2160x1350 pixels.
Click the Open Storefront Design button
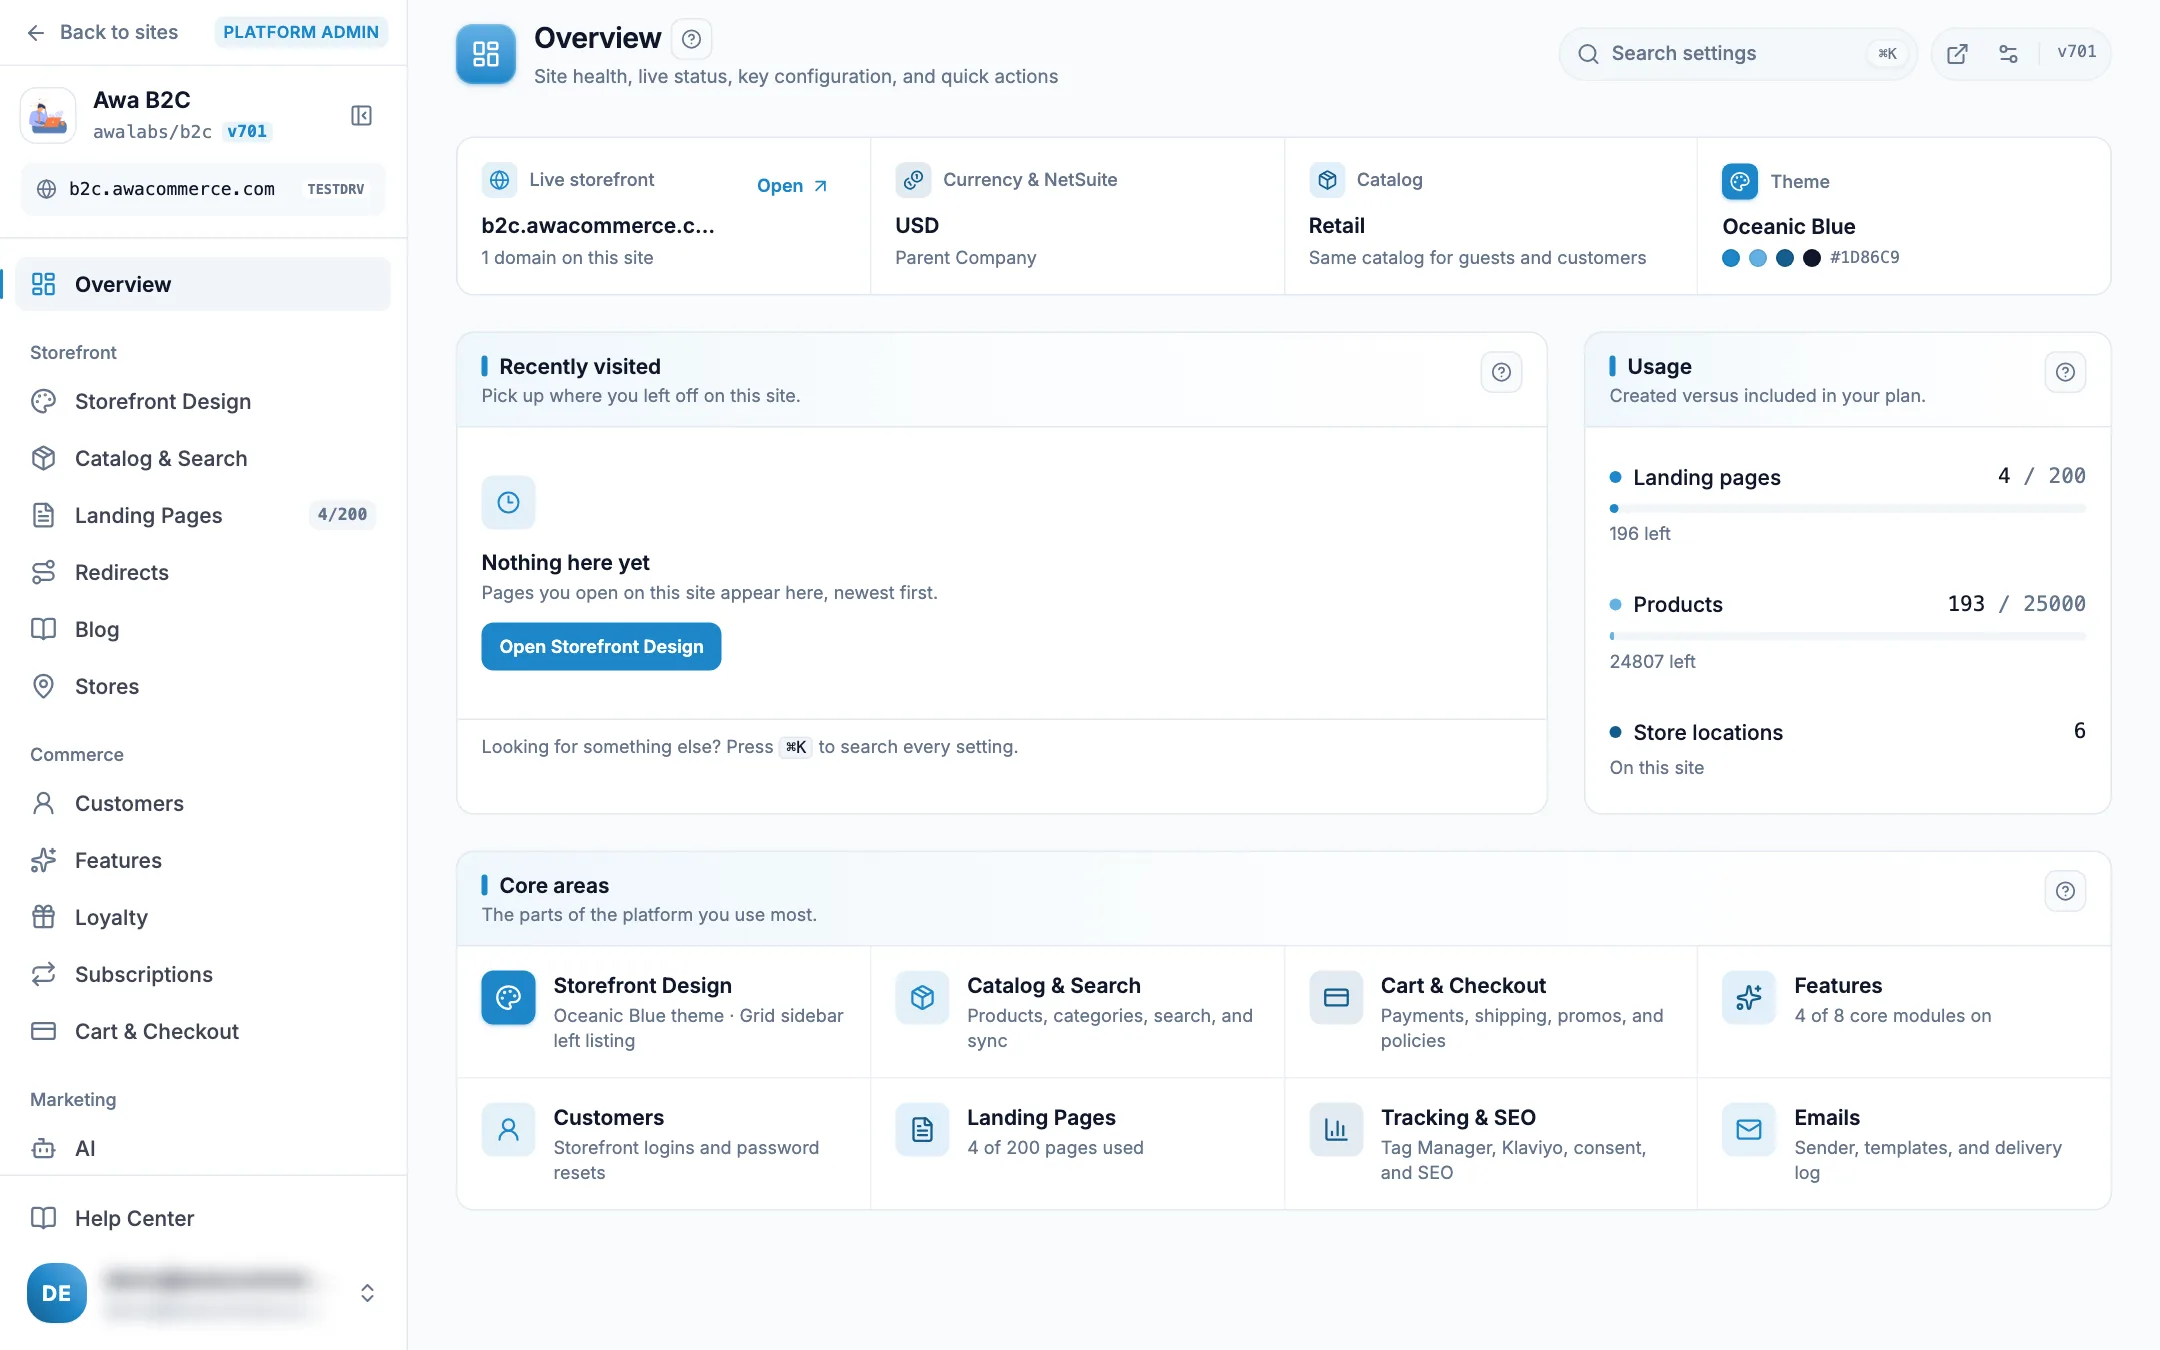point(601,647)
